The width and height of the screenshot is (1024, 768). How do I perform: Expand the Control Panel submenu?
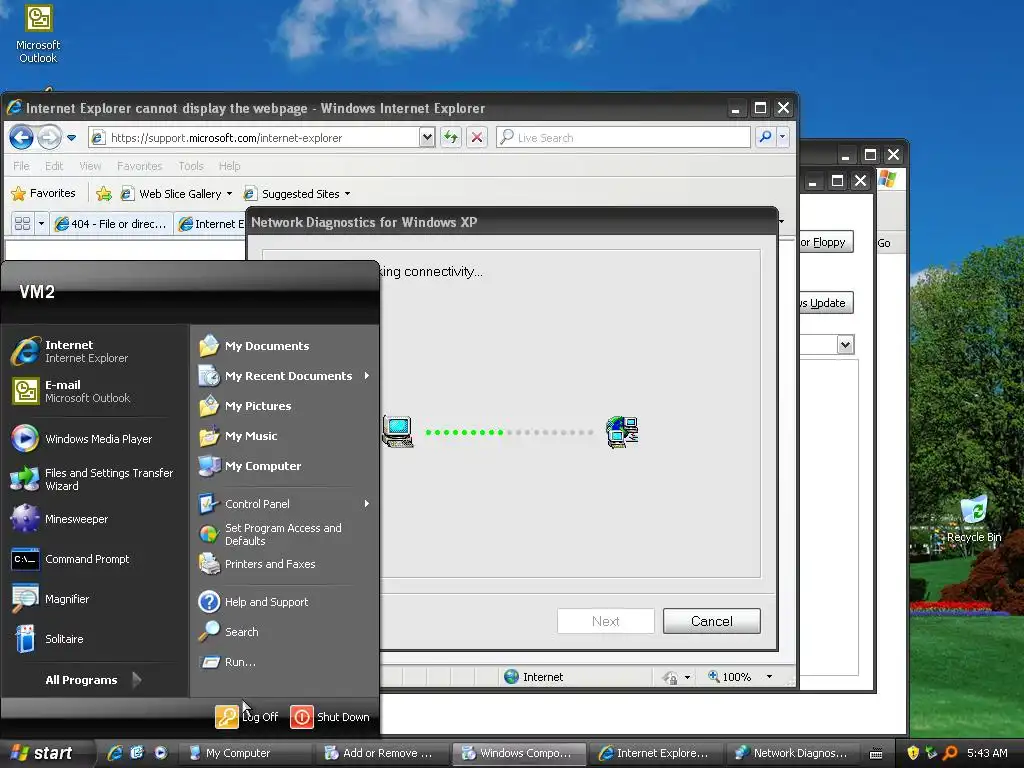284,504
